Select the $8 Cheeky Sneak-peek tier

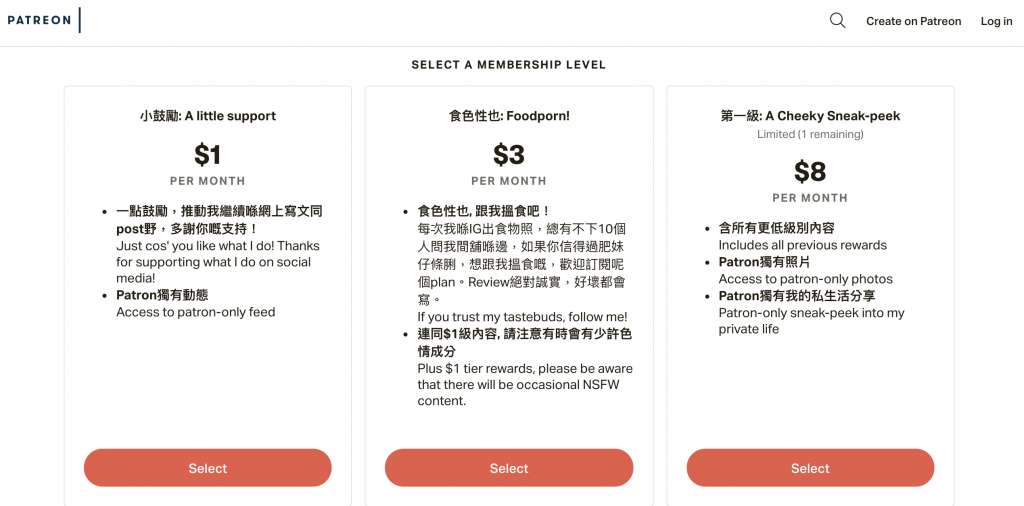coord(810,468)
